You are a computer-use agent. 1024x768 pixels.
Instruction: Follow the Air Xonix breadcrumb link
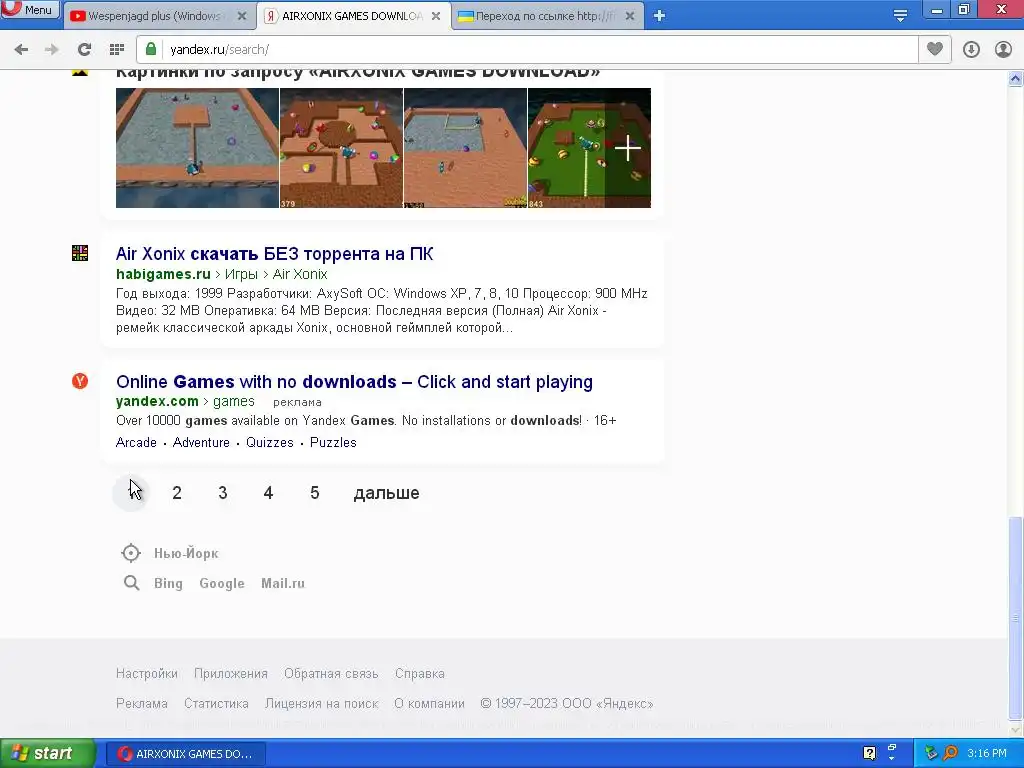tap(300, 274)
